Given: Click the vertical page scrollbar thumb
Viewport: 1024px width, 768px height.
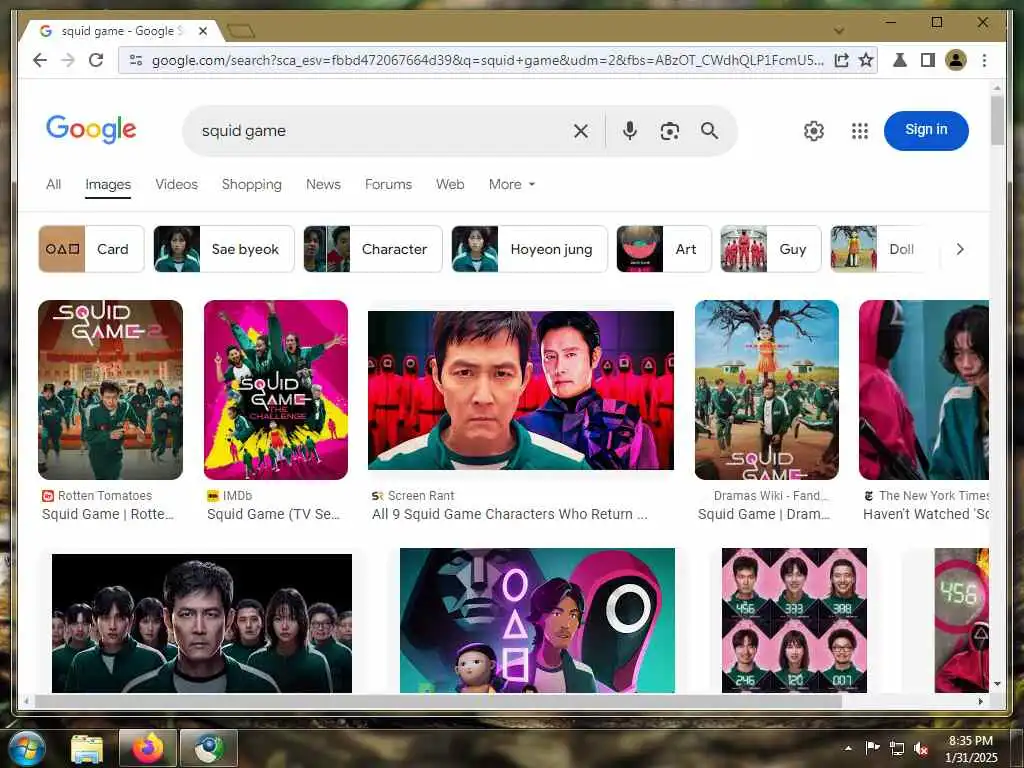Looking at the screenshot, I should (997, 120).
